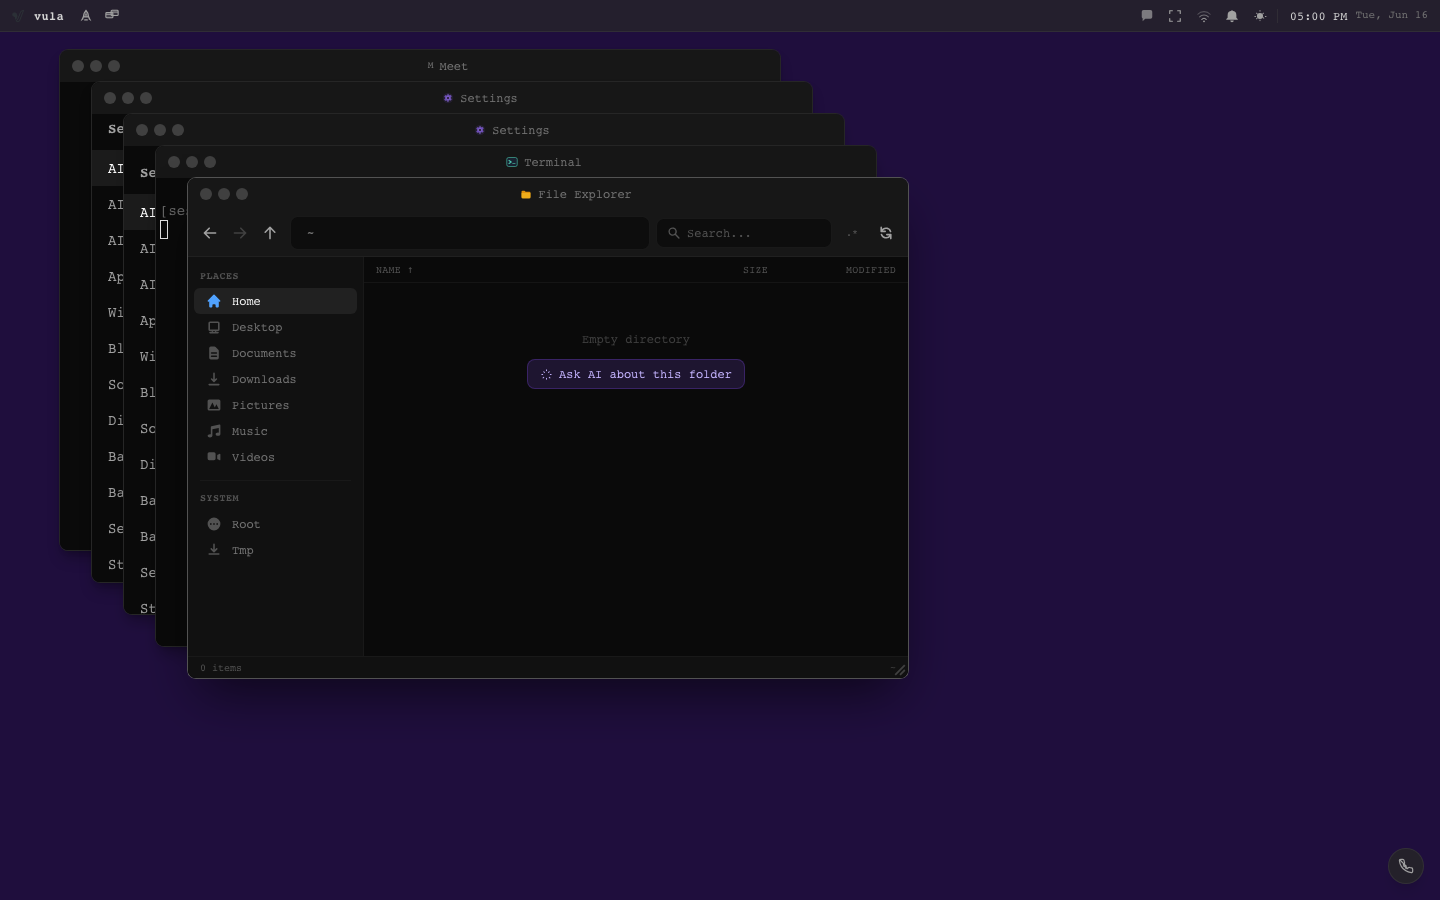Open Videos in Places sidebar

(x=275, y=457)
